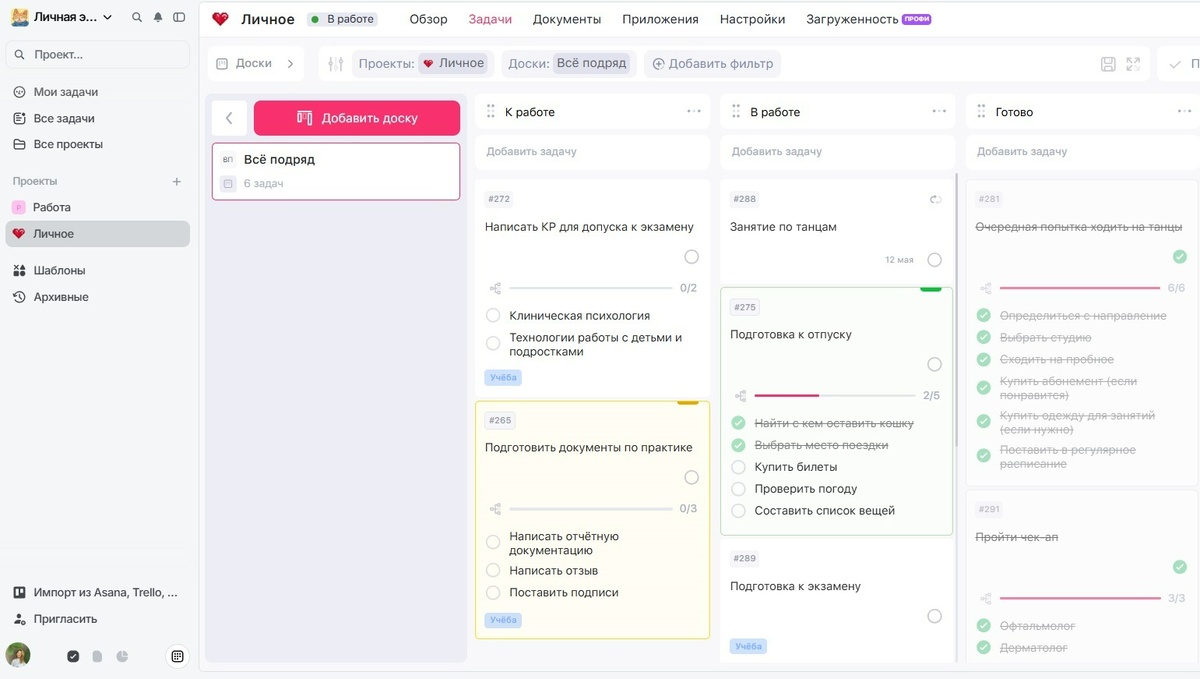Image resolution: width=1200 pixels, height=679 pixels.
Task: Click progress bar of Пройти чек-ап 3/3
Action: click(x=1080, y=599)
